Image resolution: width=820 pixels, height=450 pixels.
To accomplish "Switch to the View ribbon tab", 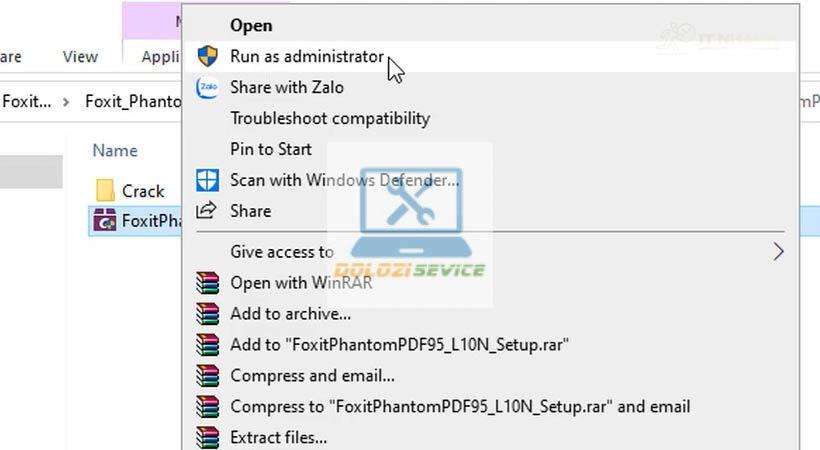I will (x=80, y=57).
